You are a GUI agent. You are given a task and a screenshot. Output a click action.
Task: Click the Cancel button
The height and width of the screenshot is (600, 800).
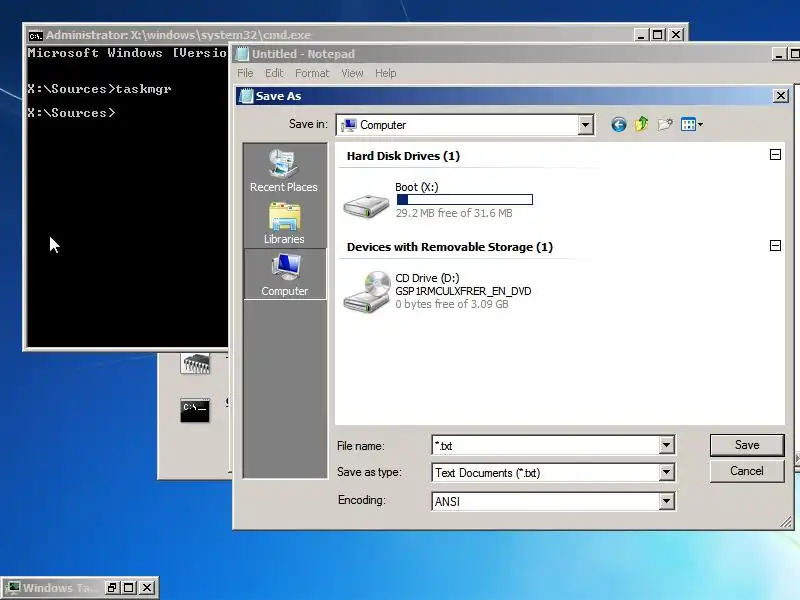(x=746, y=471)
